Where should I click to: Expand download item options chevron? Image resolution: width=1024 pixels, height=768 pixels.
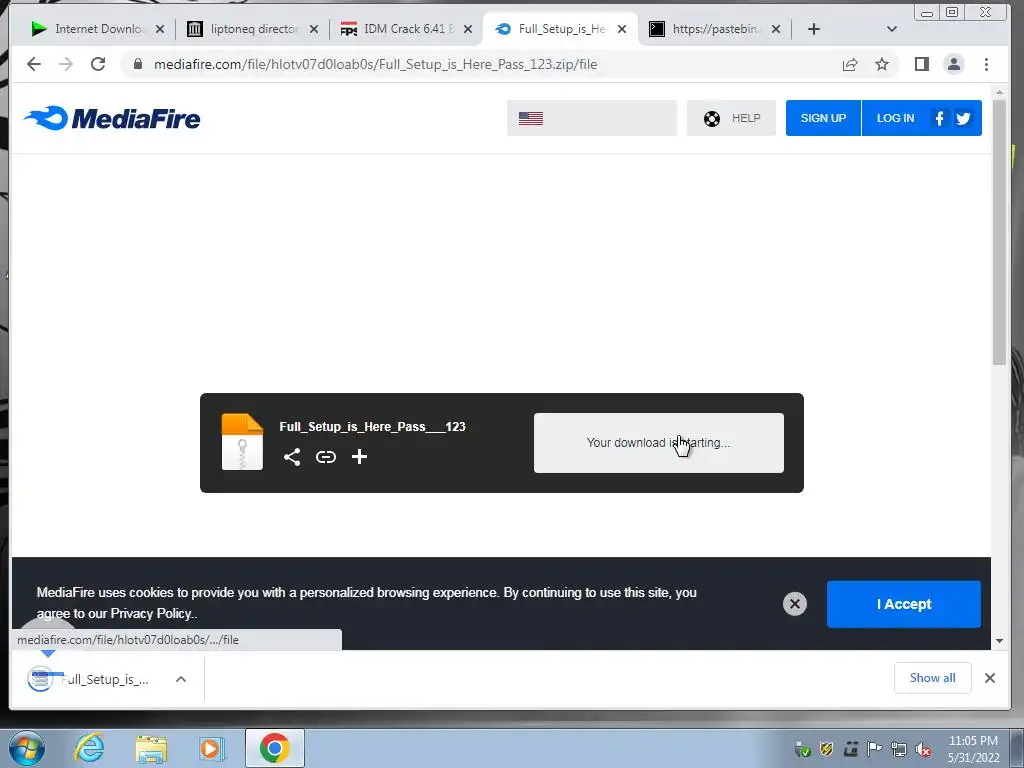[x=181, y=679]
